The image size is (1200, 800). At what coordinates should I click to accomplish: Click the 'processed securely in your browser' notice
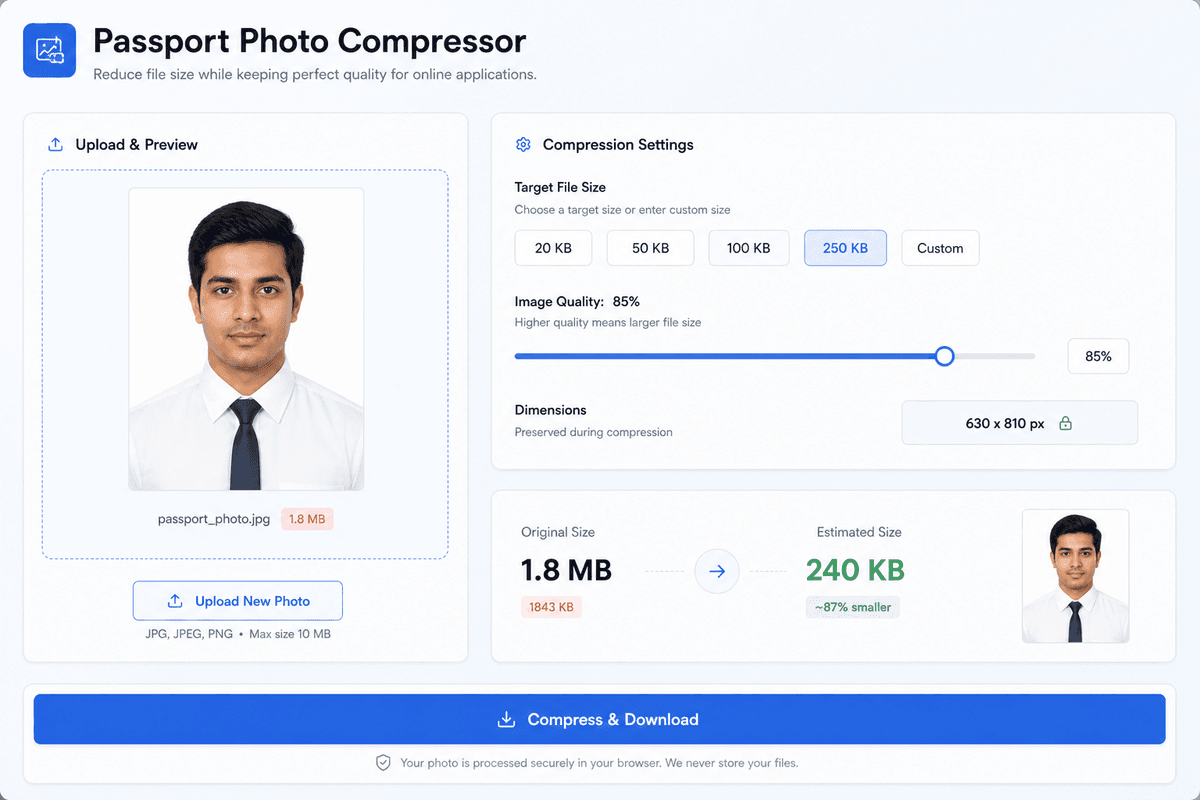pyautogui.click(x=599, y=763)
